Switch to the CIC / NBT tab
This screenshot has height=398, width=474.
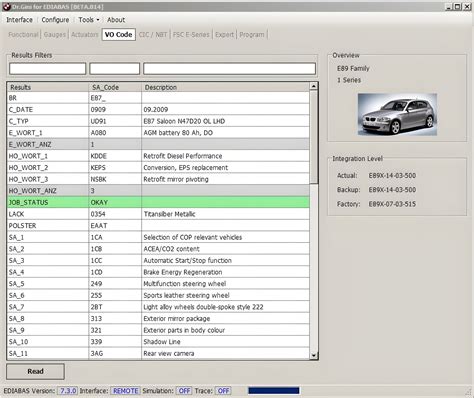tap(153, 34)
